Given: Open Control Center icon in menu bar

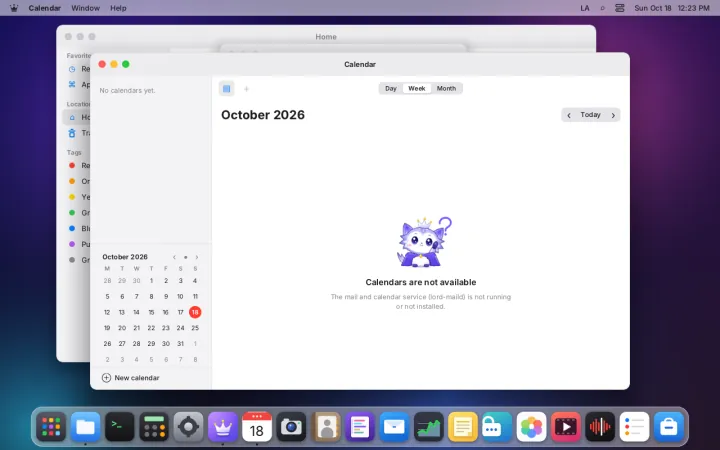Looking at the screenshot, I should coord(619,8).
